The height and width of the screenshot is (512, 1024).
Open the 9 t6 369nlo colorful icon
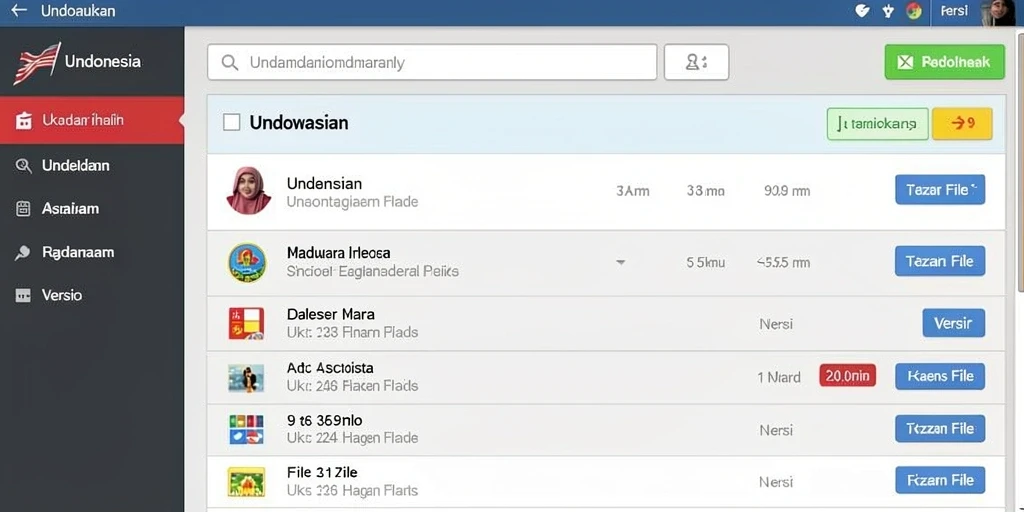click(x=246, y=430)
